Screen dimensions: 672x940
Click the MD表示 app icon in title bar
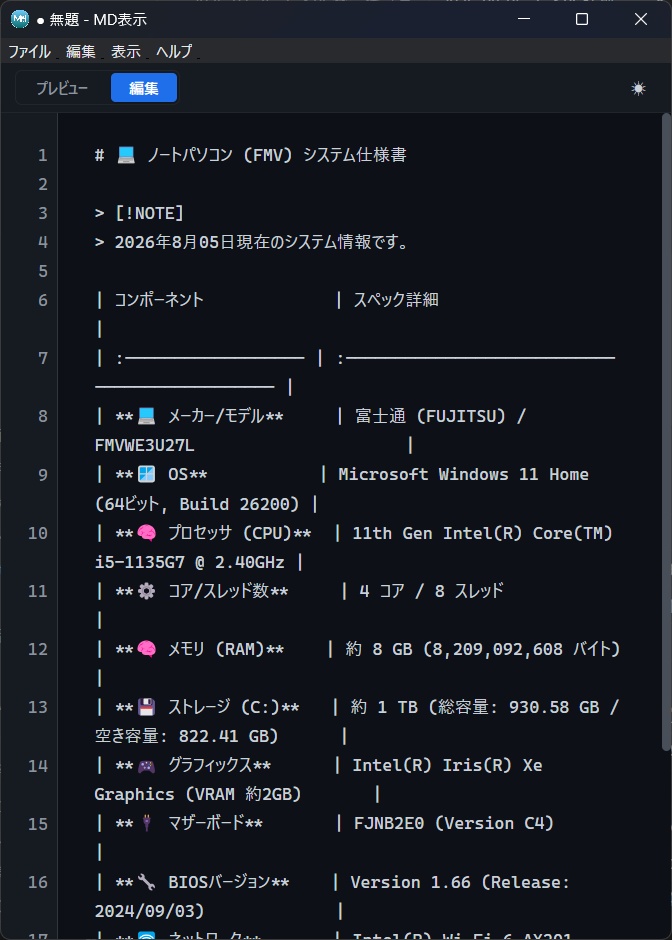tap(20, 19)
